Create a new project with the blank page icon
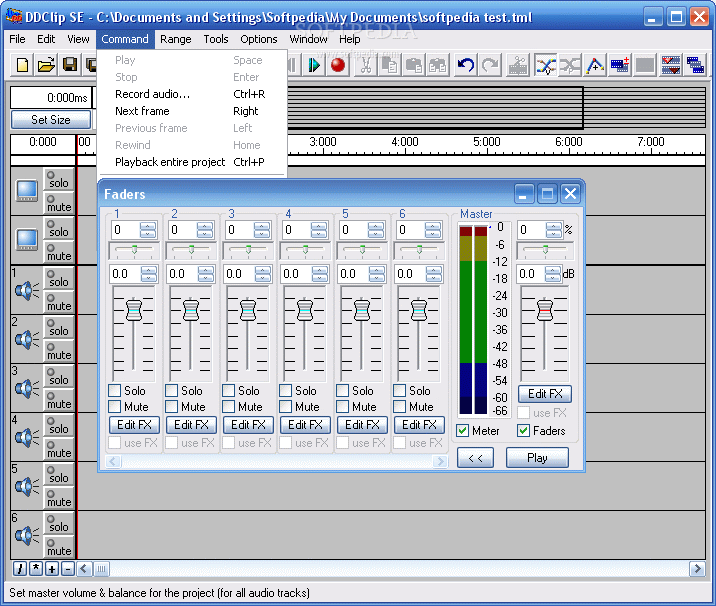 (x=22, y=65)
